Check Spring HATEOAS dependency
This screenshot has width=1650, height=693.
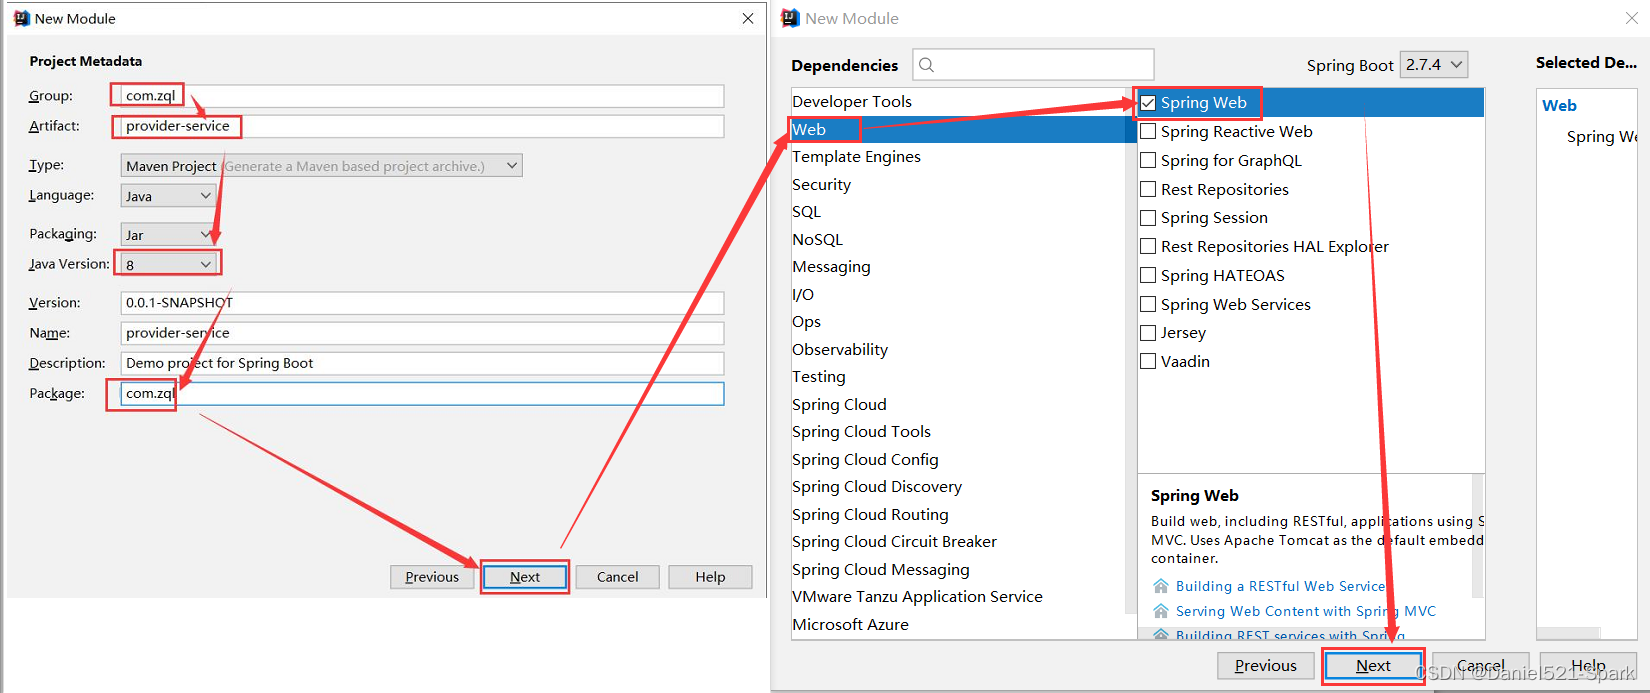pos(1148,275)
